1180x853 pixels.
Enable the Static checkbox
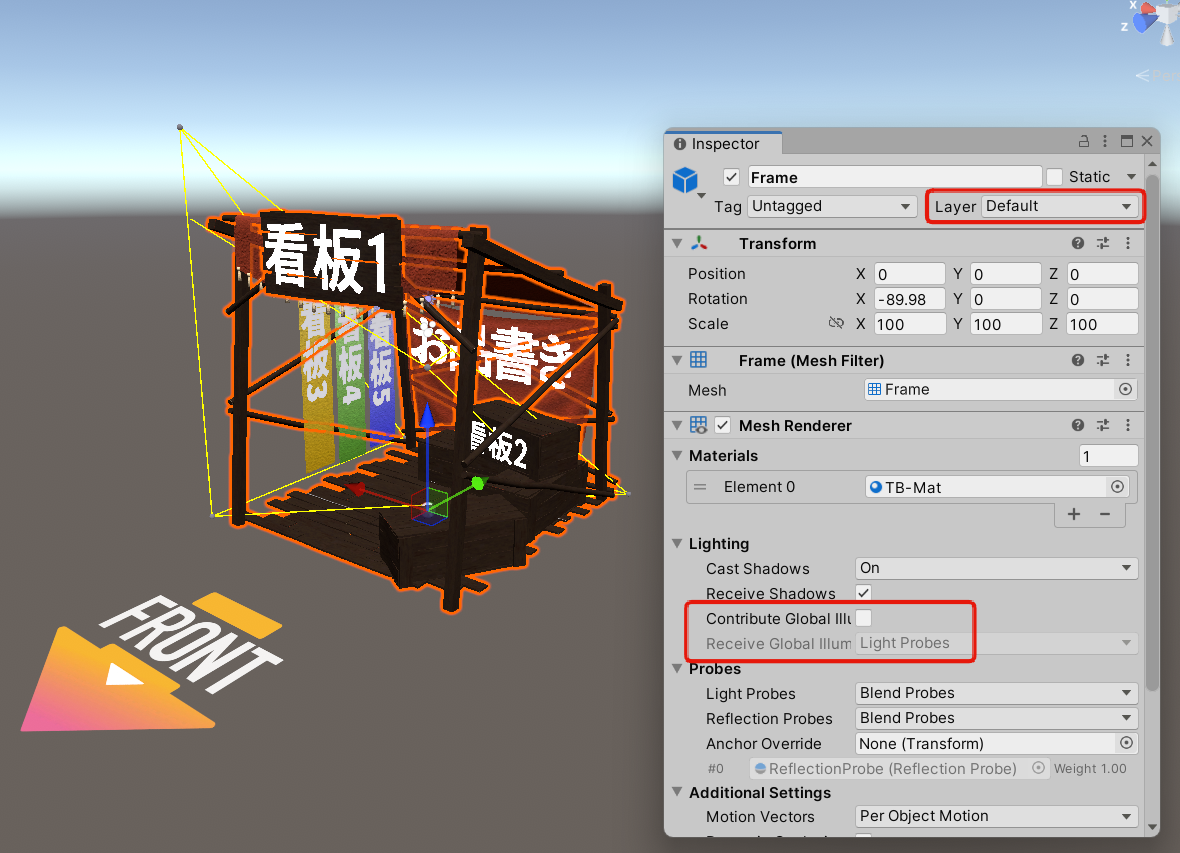pos(1054,177)
